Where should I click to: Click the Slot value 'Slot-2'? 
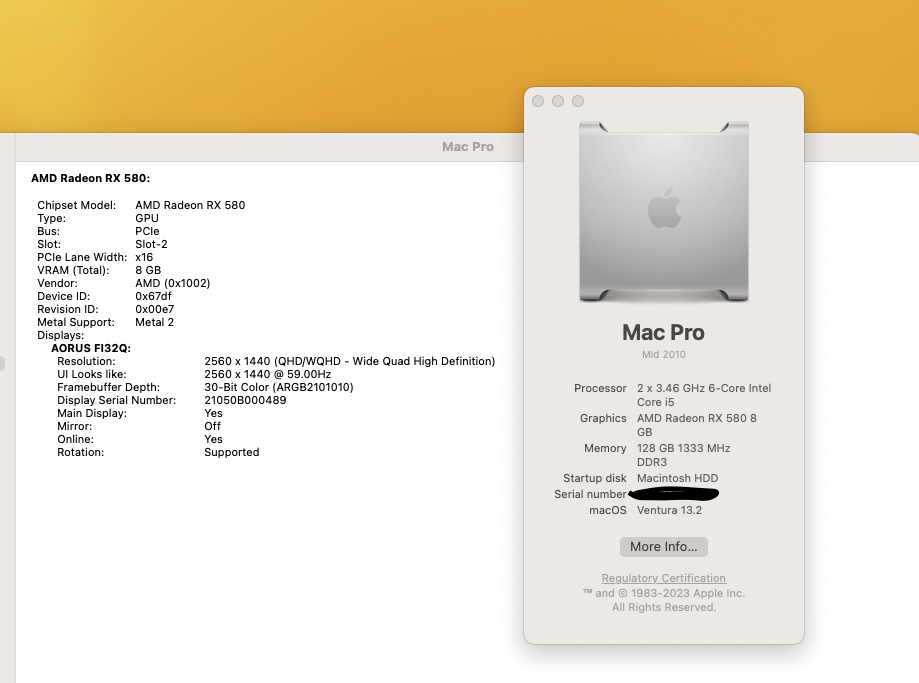[x=151, y=244]
